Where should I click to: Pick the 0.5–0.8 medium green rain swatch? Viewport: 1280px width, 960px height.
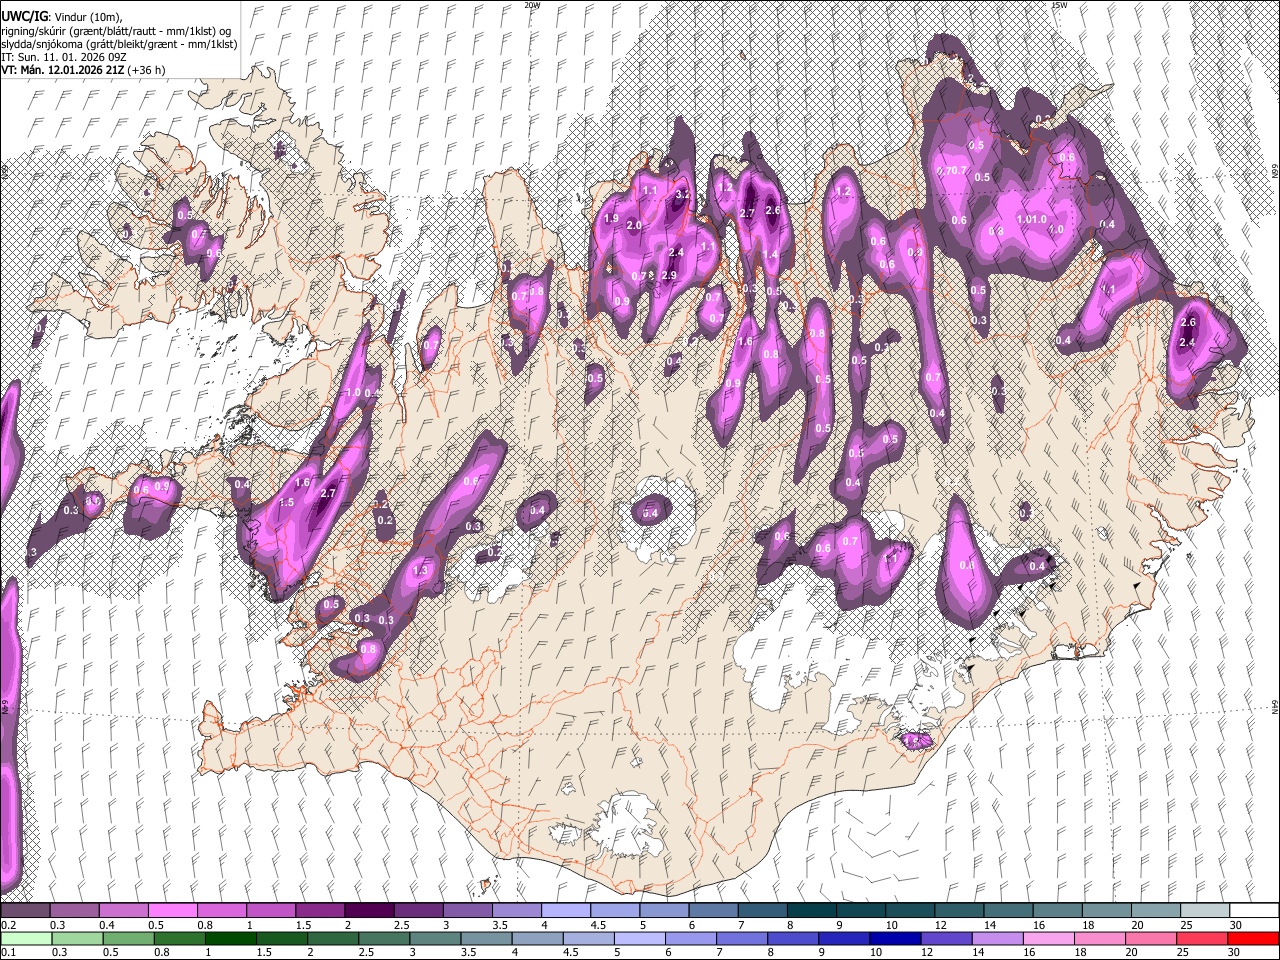point(128,938)
